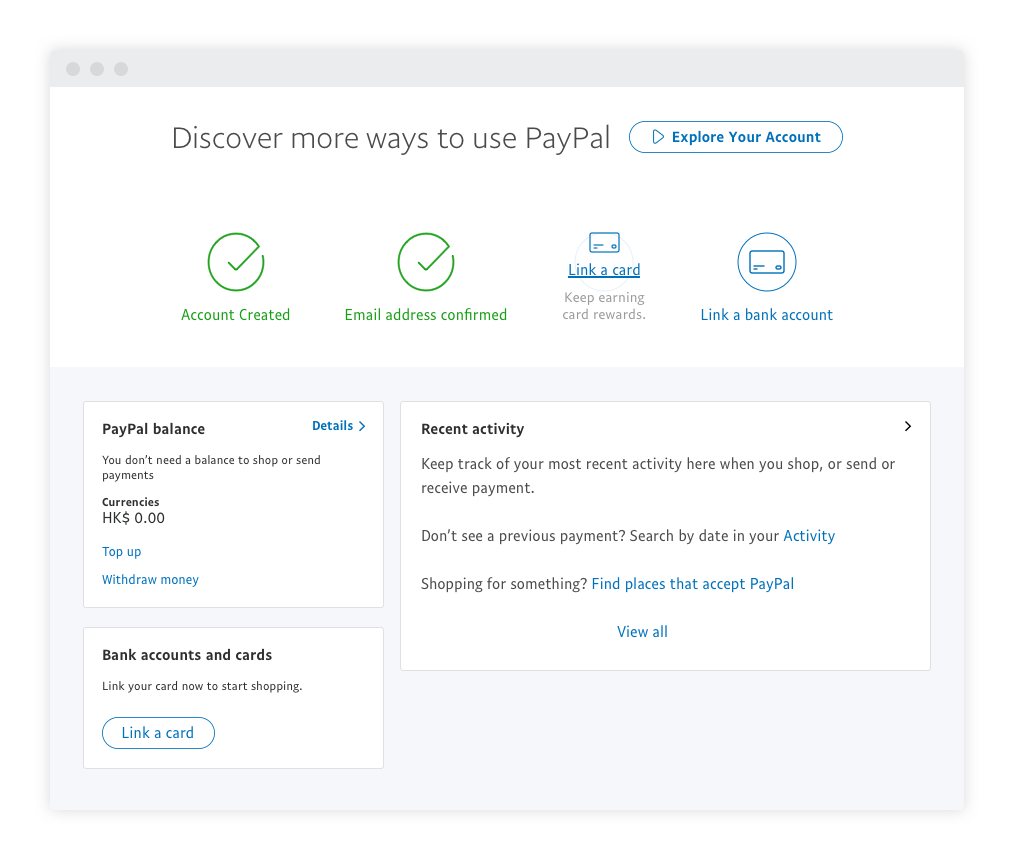Click the circular bank account card icon

766,262
